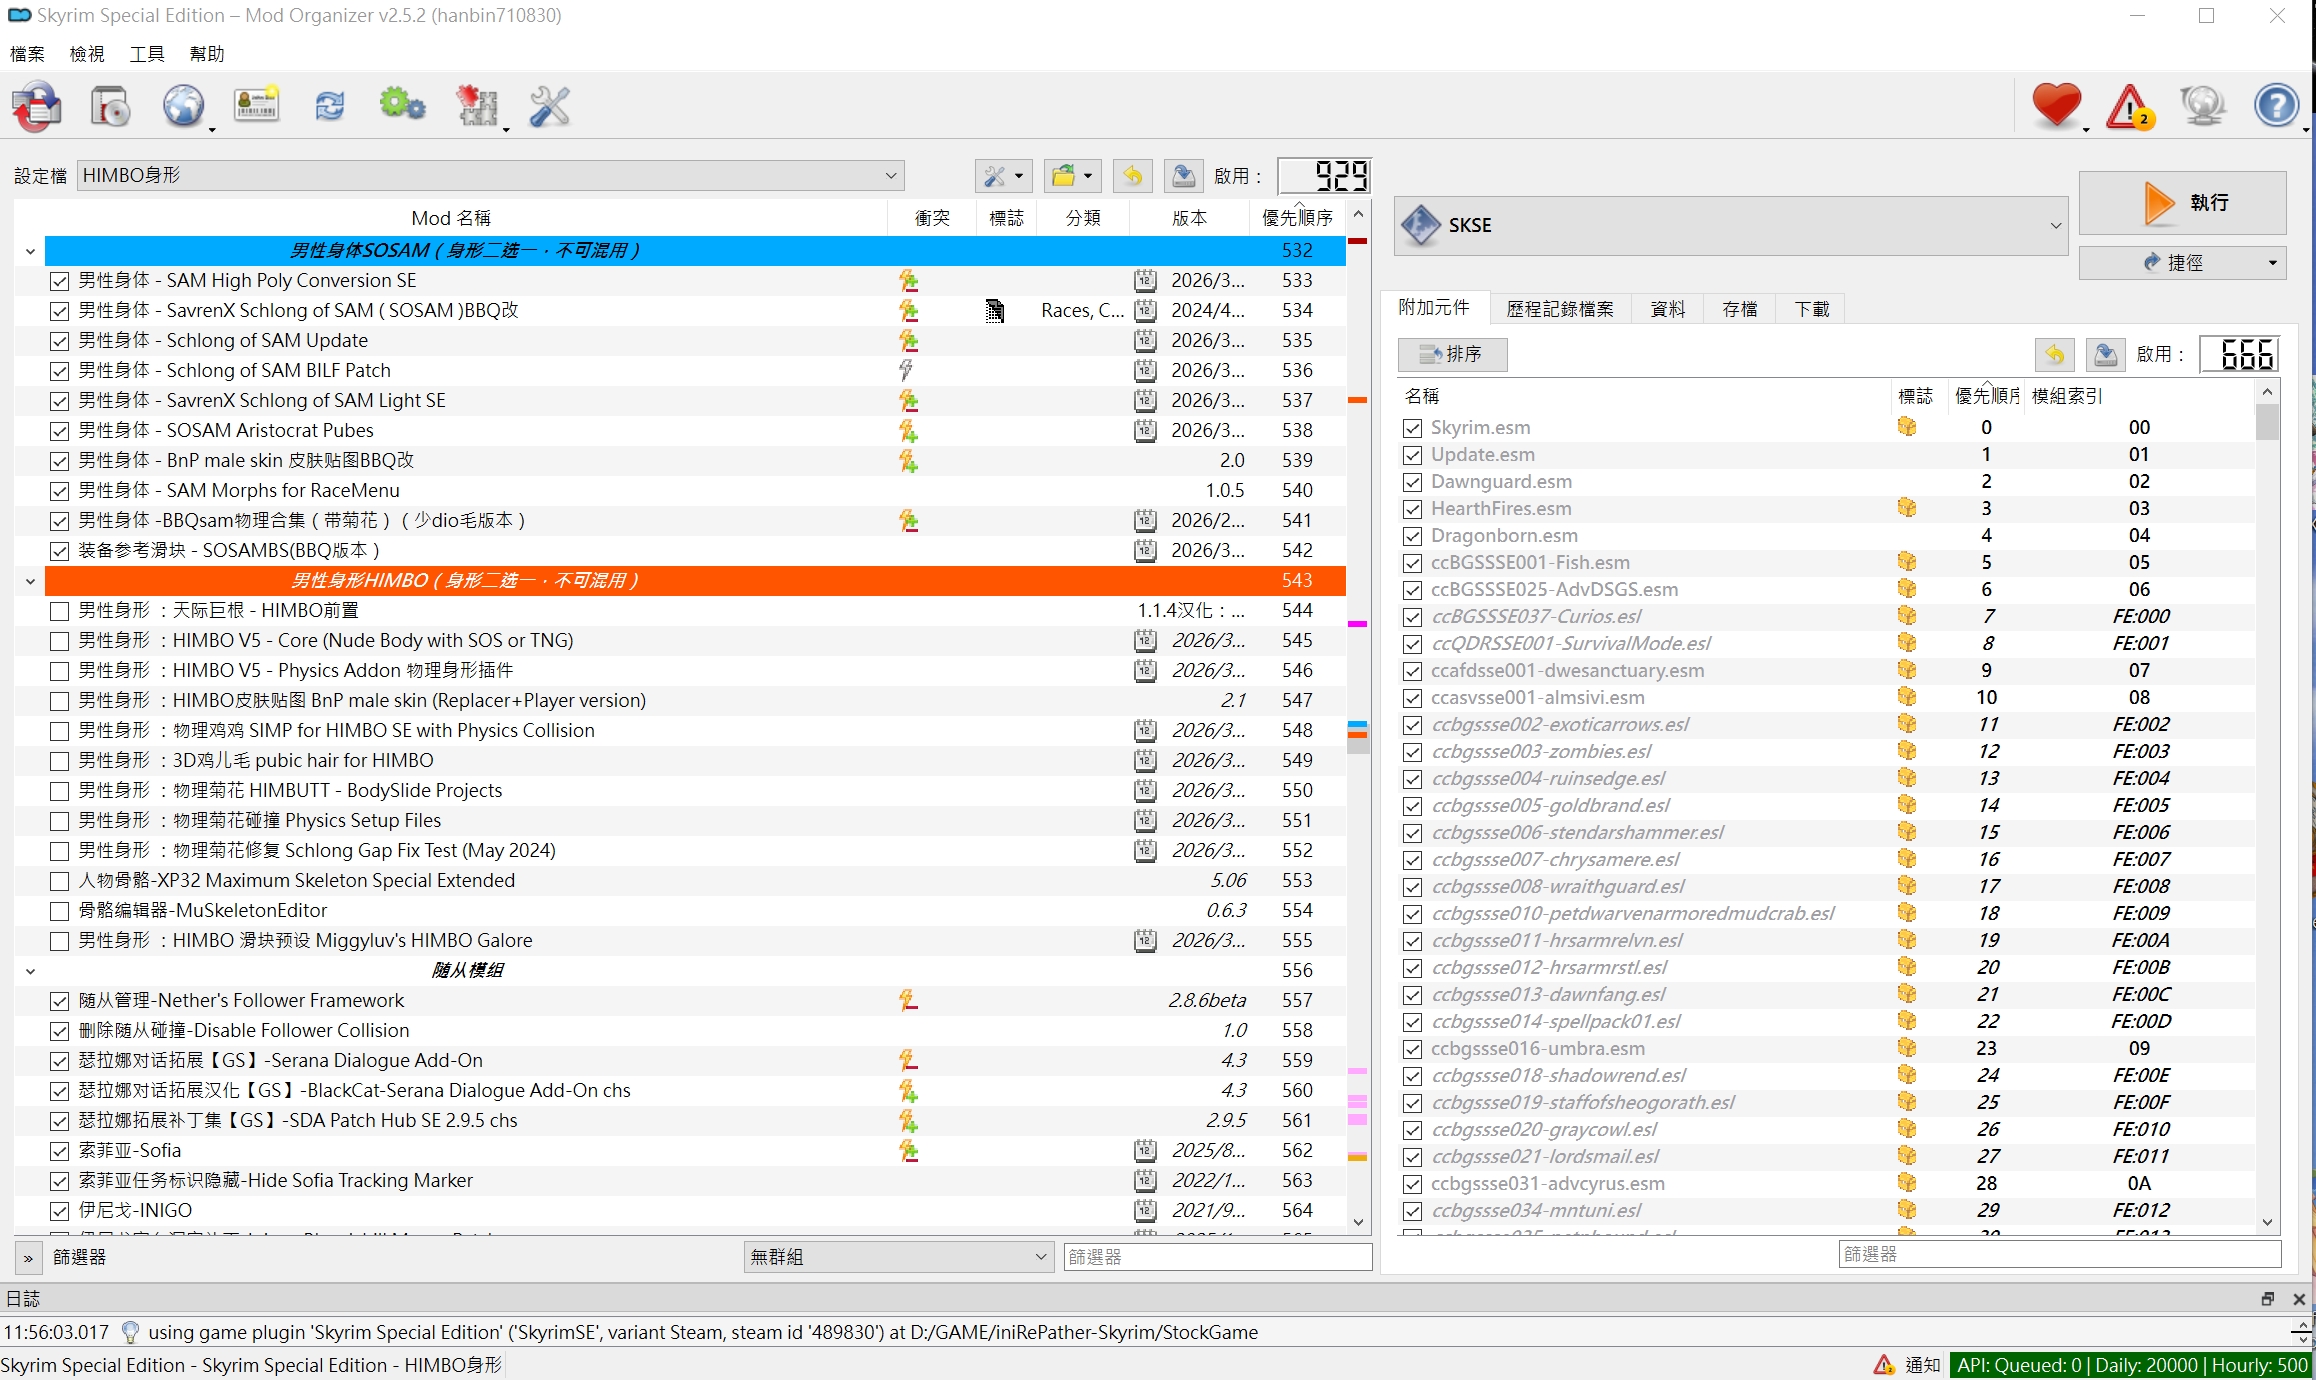Click the blue help question mark icon
The height and width of the screenshot is (1380, 2316).
click(x=2276, y=106)
